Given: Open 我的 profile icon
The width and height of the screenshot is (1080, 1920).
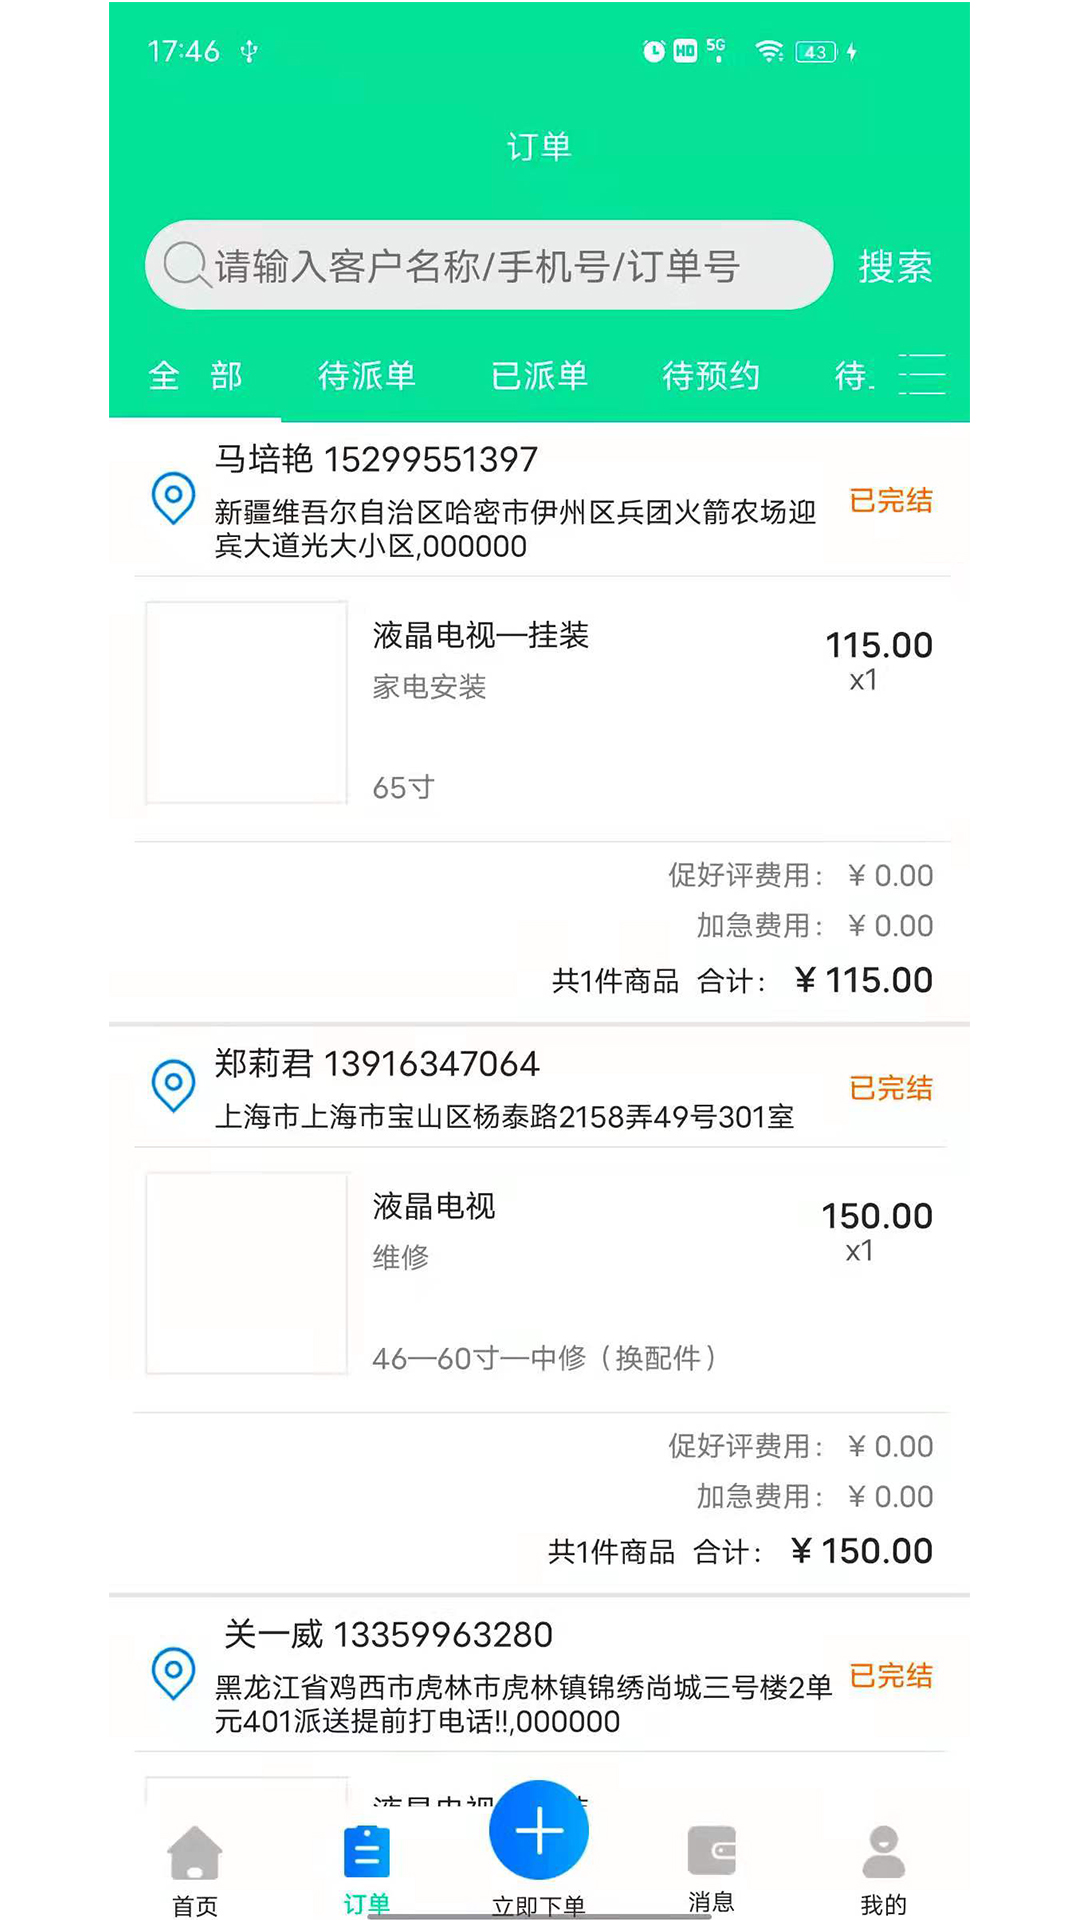Looking at the screenshot, I should pos(883,1854).
